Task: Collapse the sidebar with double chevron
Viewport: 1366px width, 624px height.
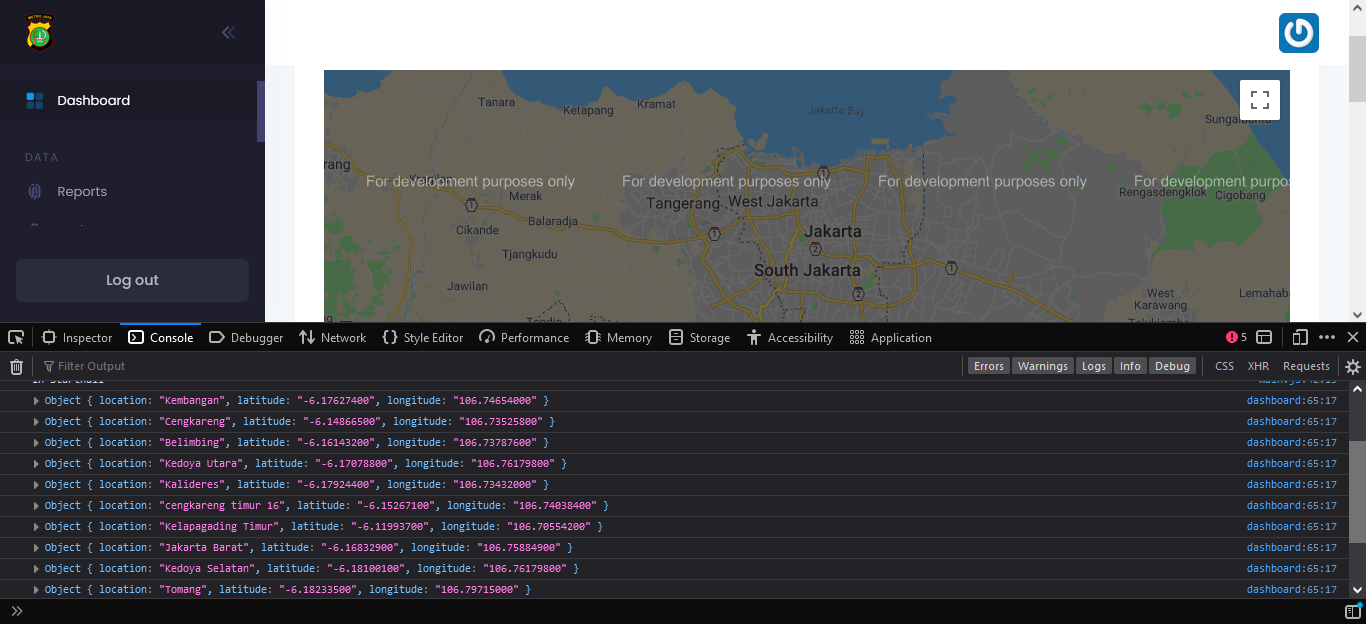Action: coord(228,32)
